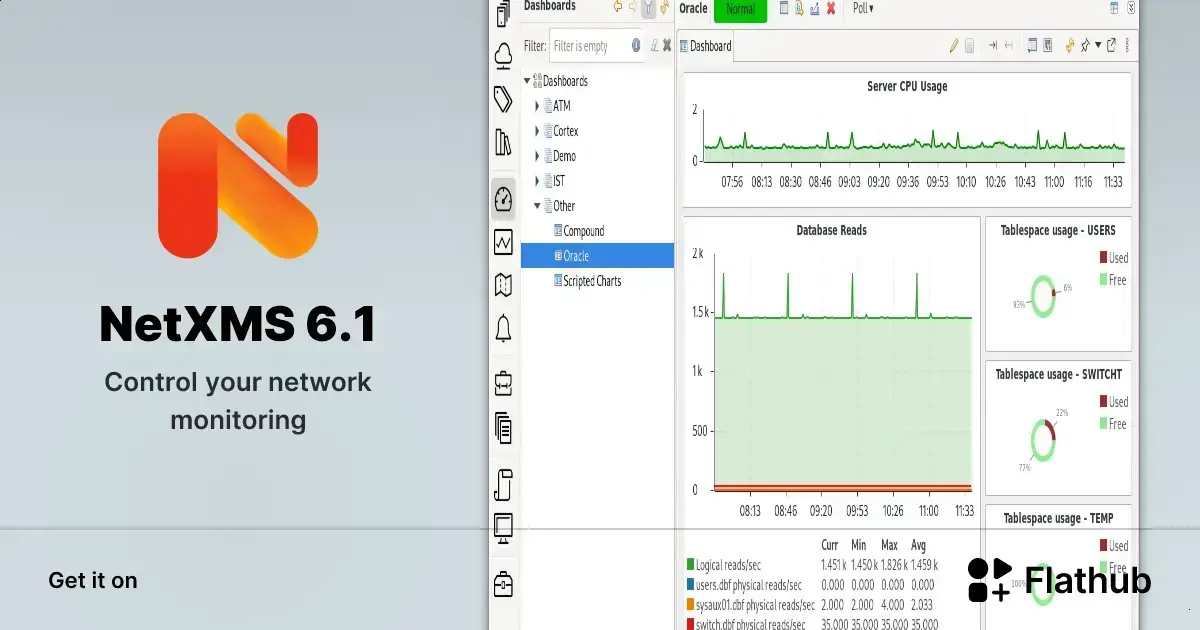Click the chart export icon in Oracle toolbar
Viewport: 1200px width, 630px height.
[815, 8]
